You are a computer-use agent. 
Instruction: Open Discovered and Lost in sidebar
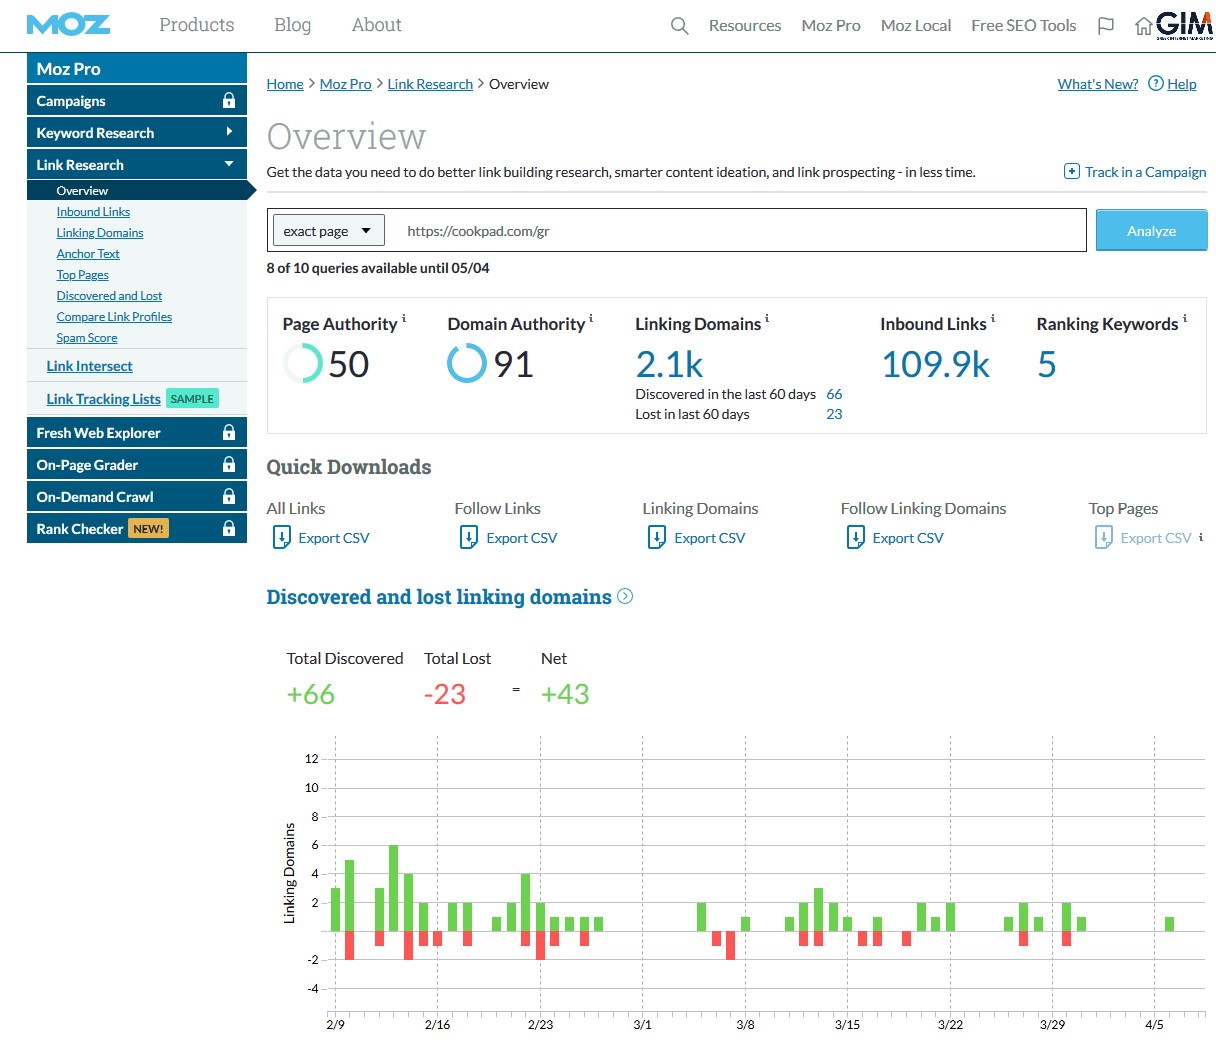(109, 296)
